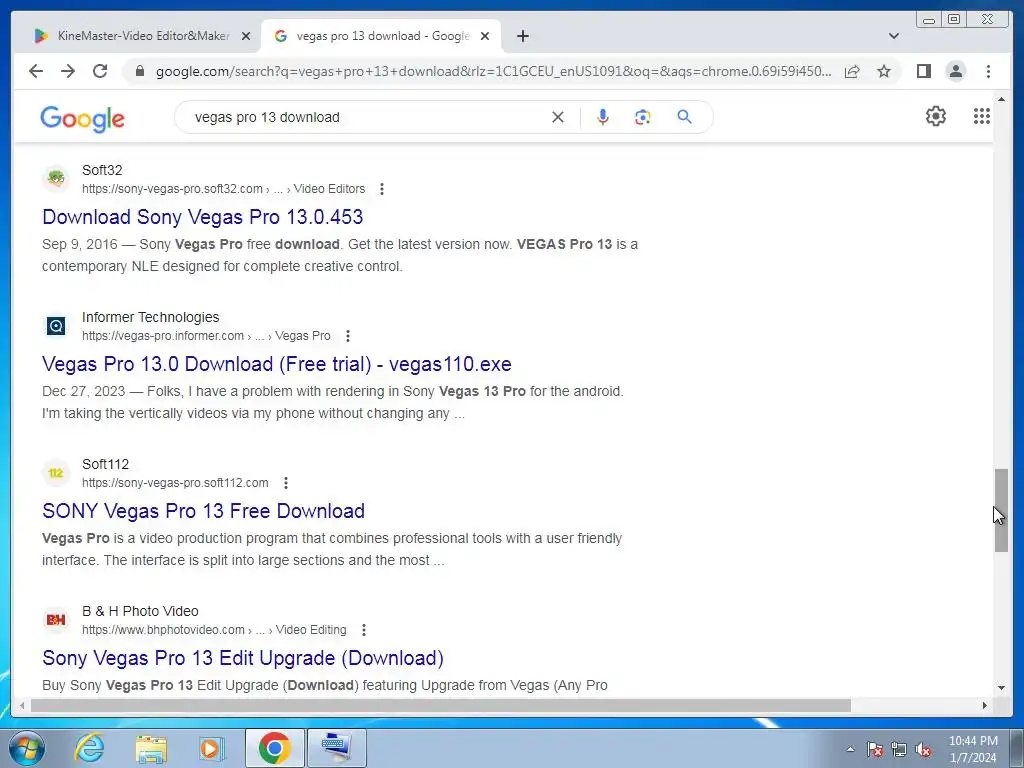The width and height of the screenshot is (1024, 768).
Task: Open Sony Vegas Pro 13 Edit Upgrade link
Action: tap(243, 658)
